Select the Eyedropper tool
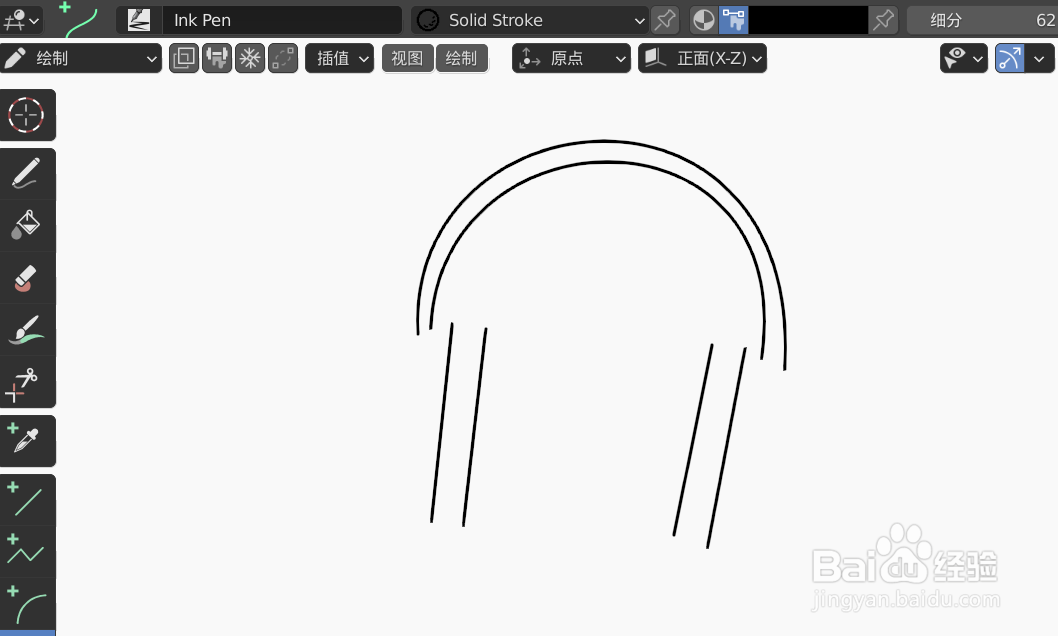This screenshot has width=1058, height=636. pyautogui.click(x=27, y=441)
